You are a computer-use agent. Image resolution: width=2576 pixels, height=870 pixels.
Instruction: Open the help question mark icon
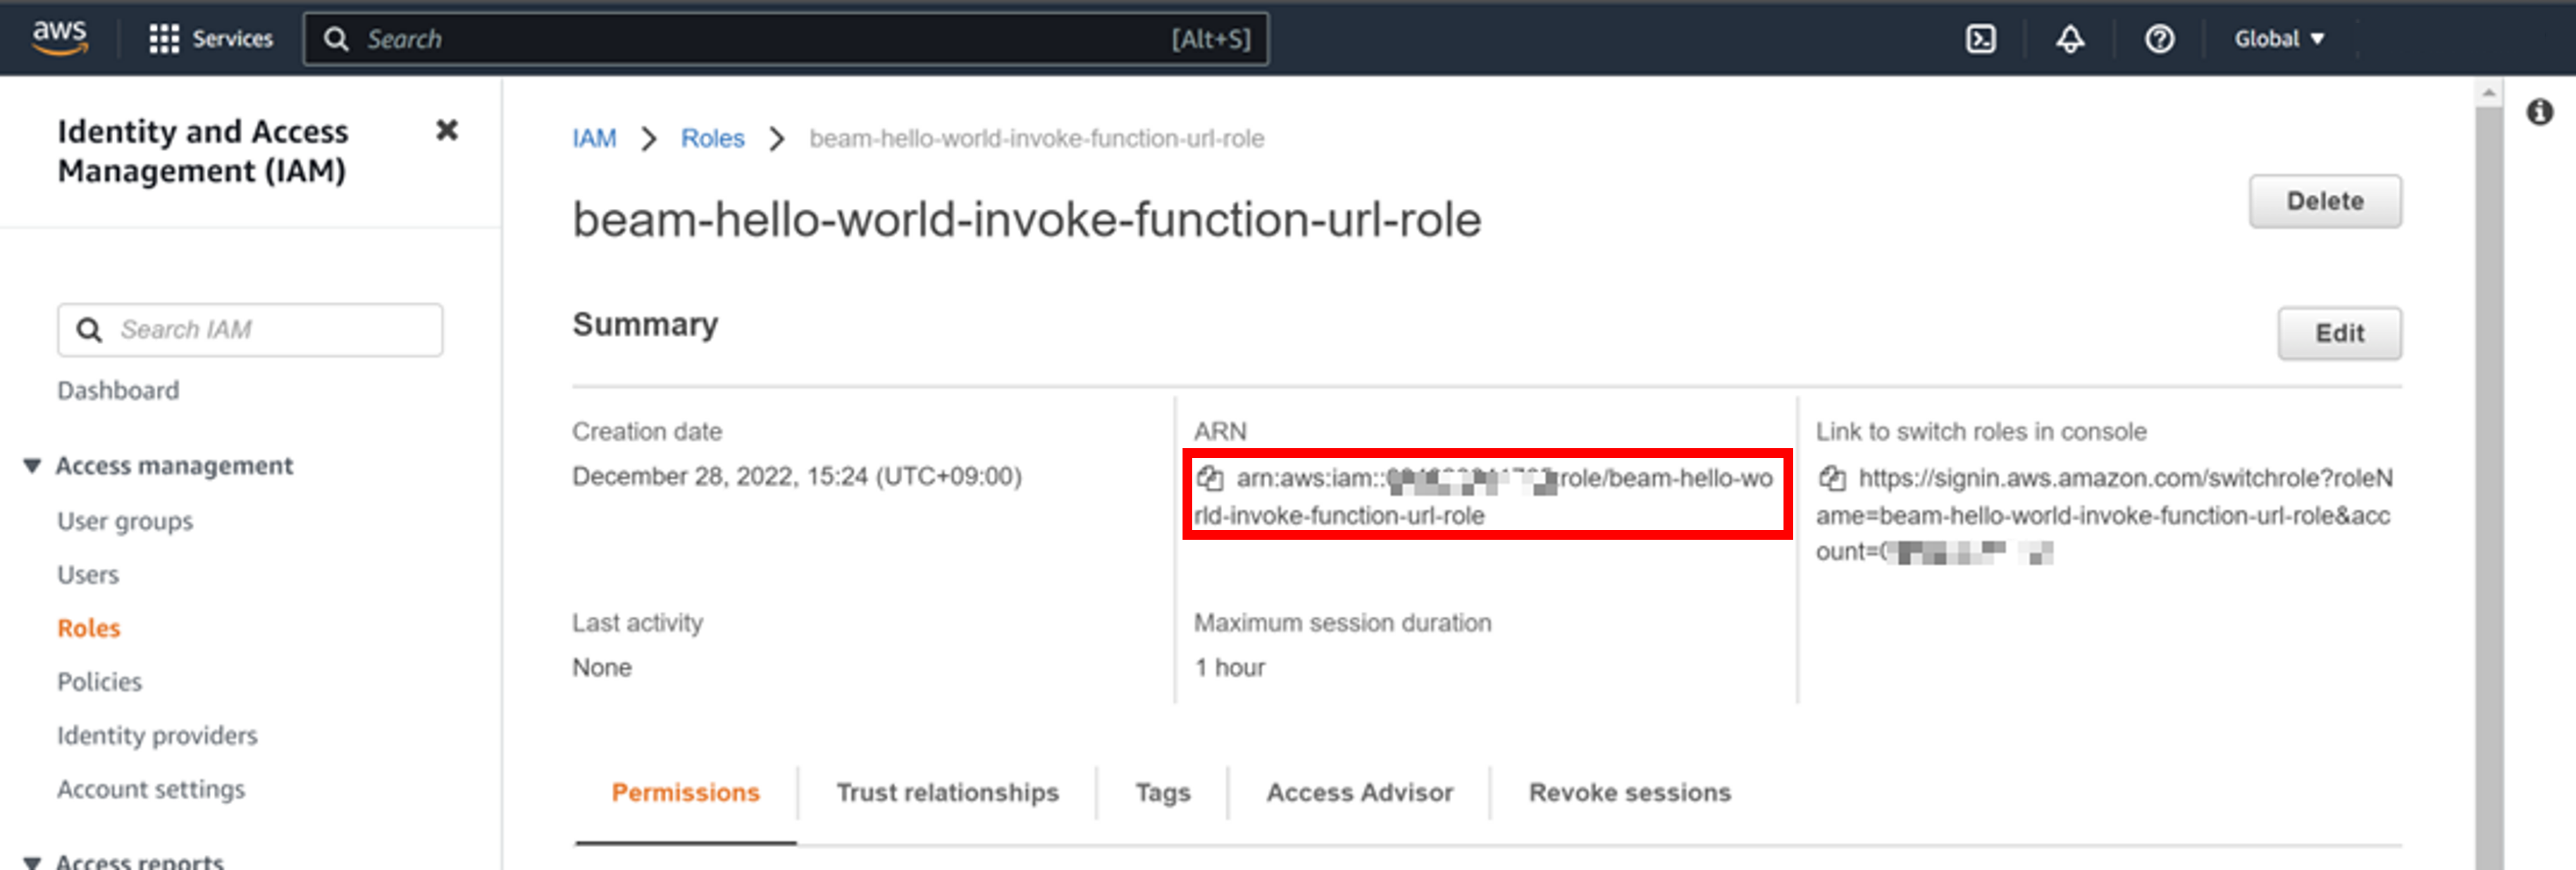[2159, 39]
